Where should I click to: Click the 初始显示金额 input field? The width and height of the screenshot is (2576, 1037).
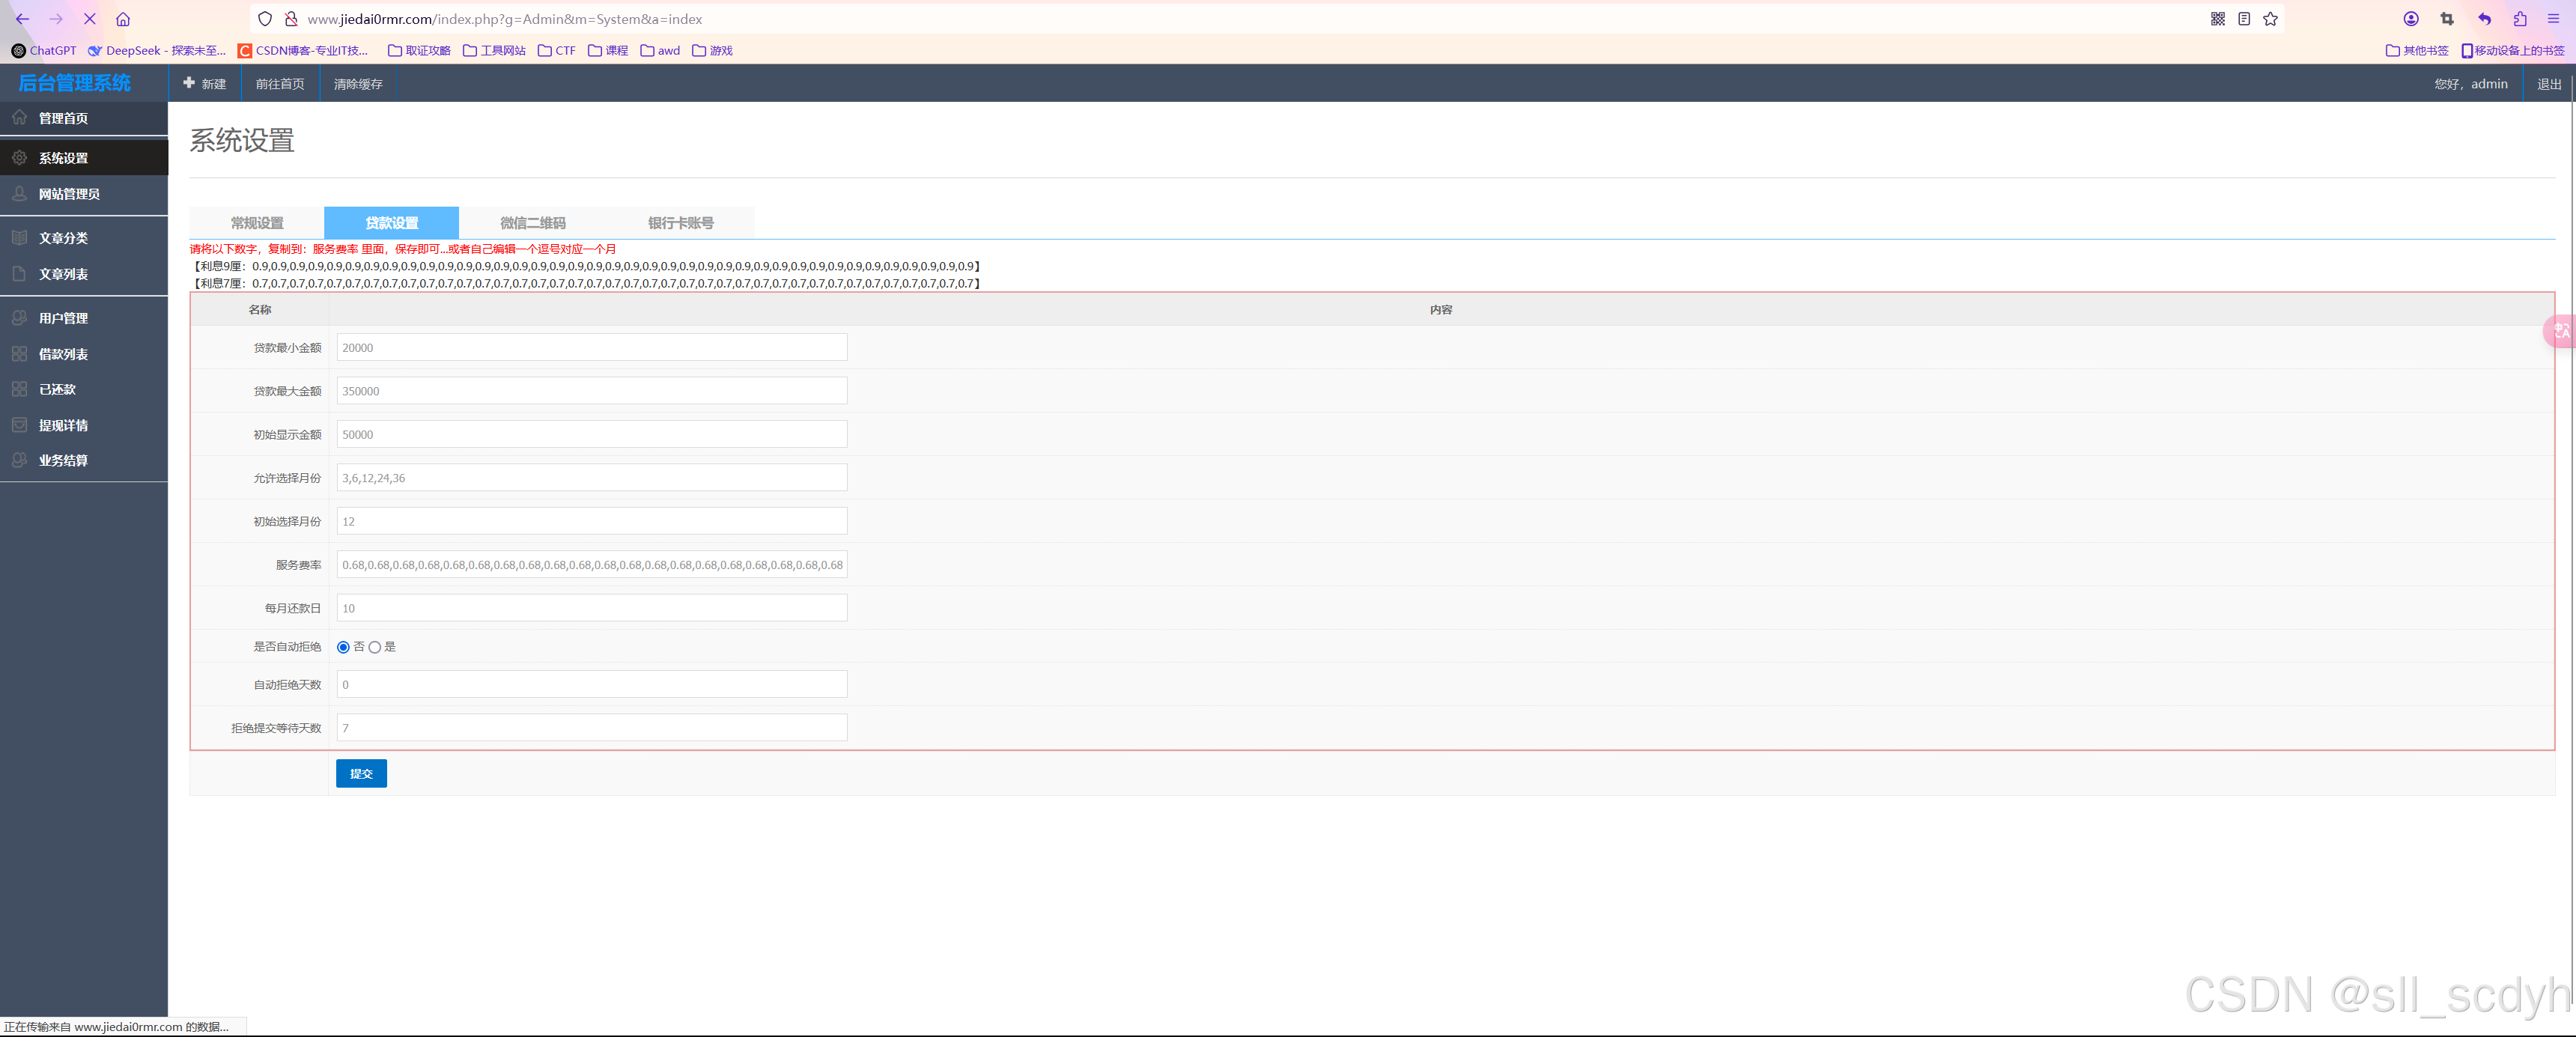click(x=592, y=434)
